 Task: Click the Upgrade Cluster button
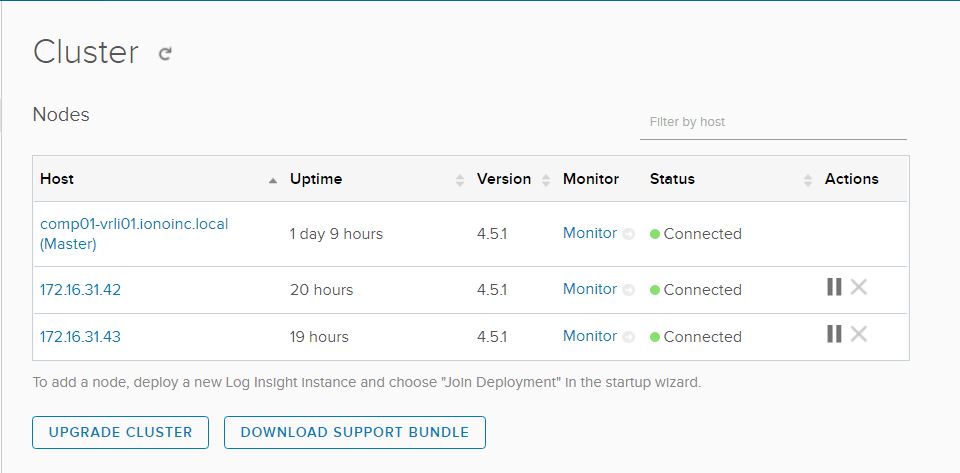click(x=120, y=432)
